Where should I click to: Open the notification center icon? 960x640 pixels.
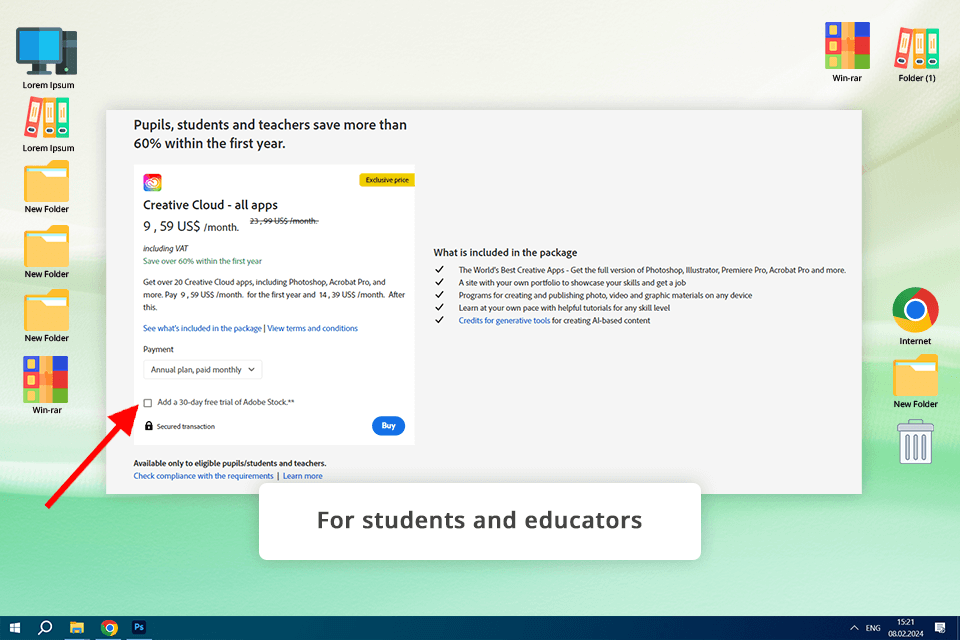940,628
